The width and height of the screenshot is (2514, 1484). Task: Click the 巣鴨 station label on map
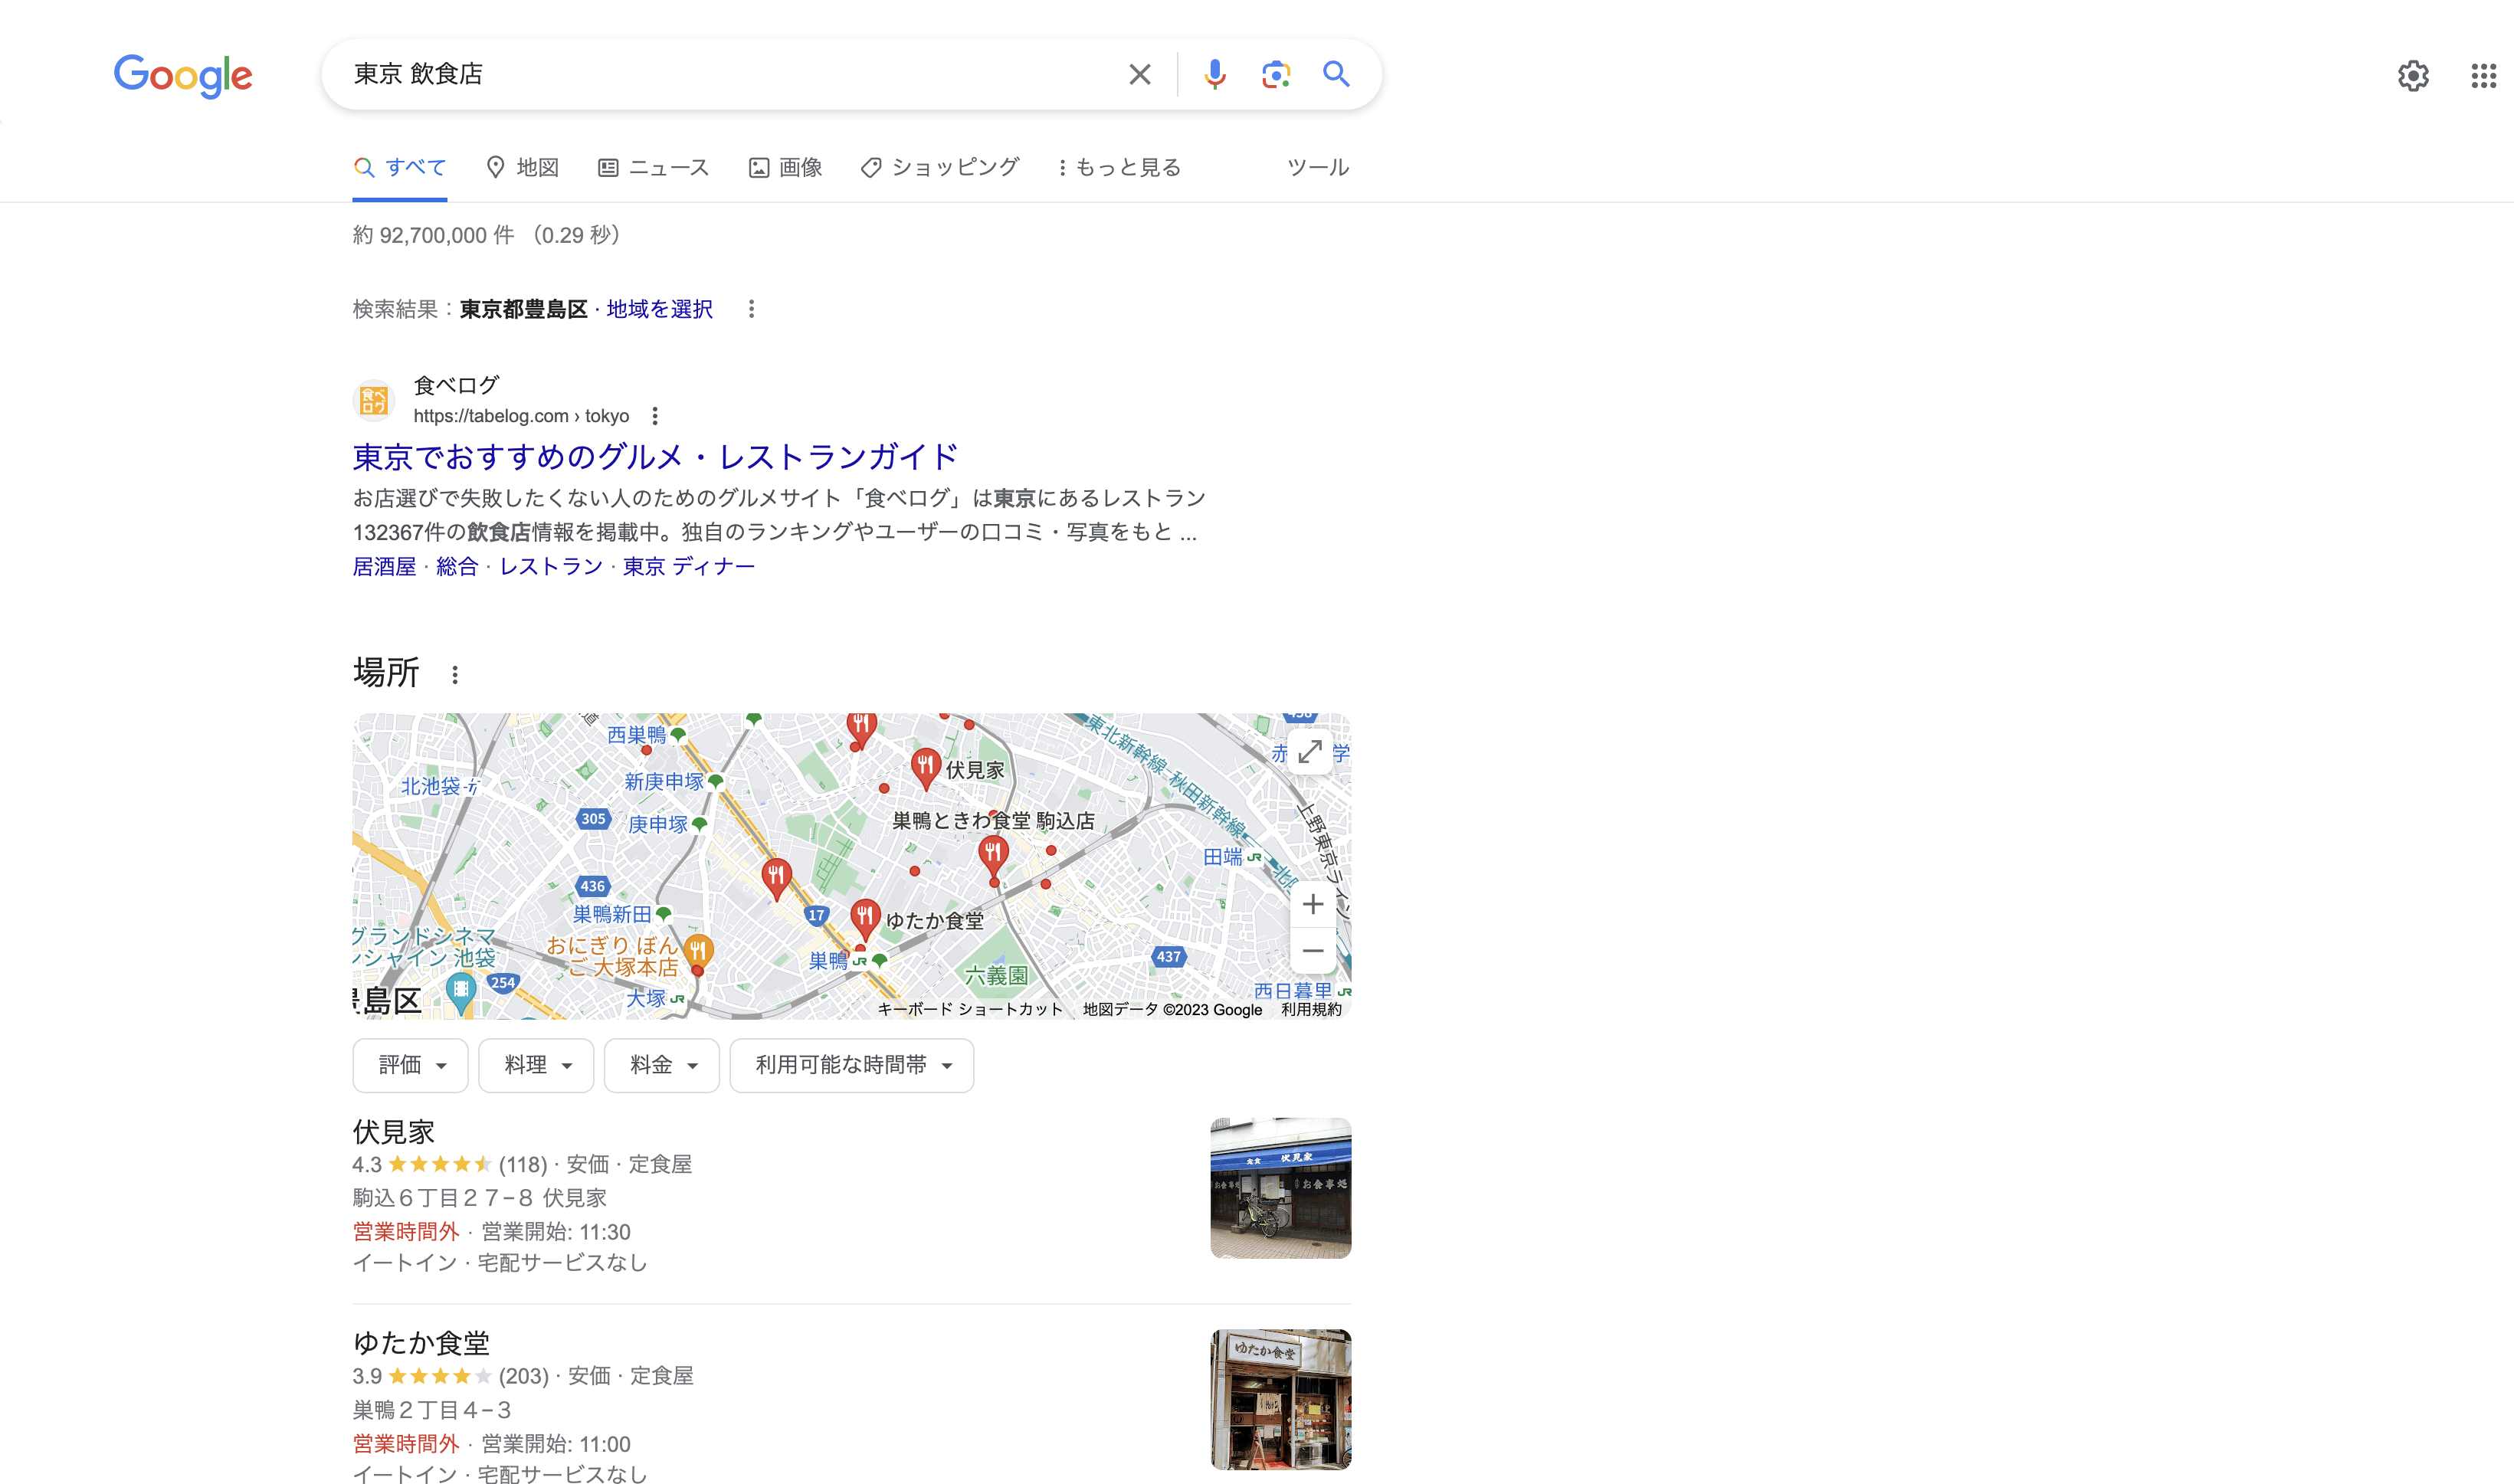[828, 961]
